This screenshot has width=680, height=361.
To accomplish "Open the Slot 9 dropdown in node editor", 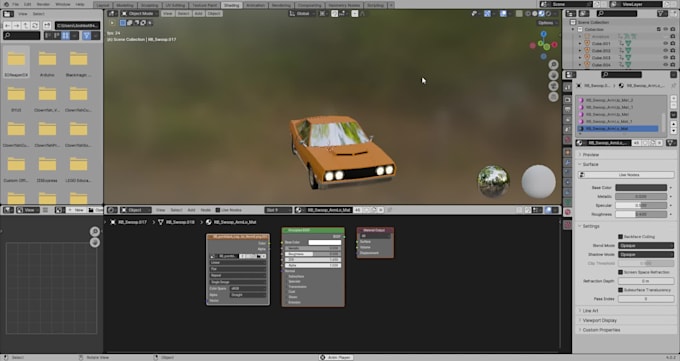I will pyautogui.click(x=278, y=210).
